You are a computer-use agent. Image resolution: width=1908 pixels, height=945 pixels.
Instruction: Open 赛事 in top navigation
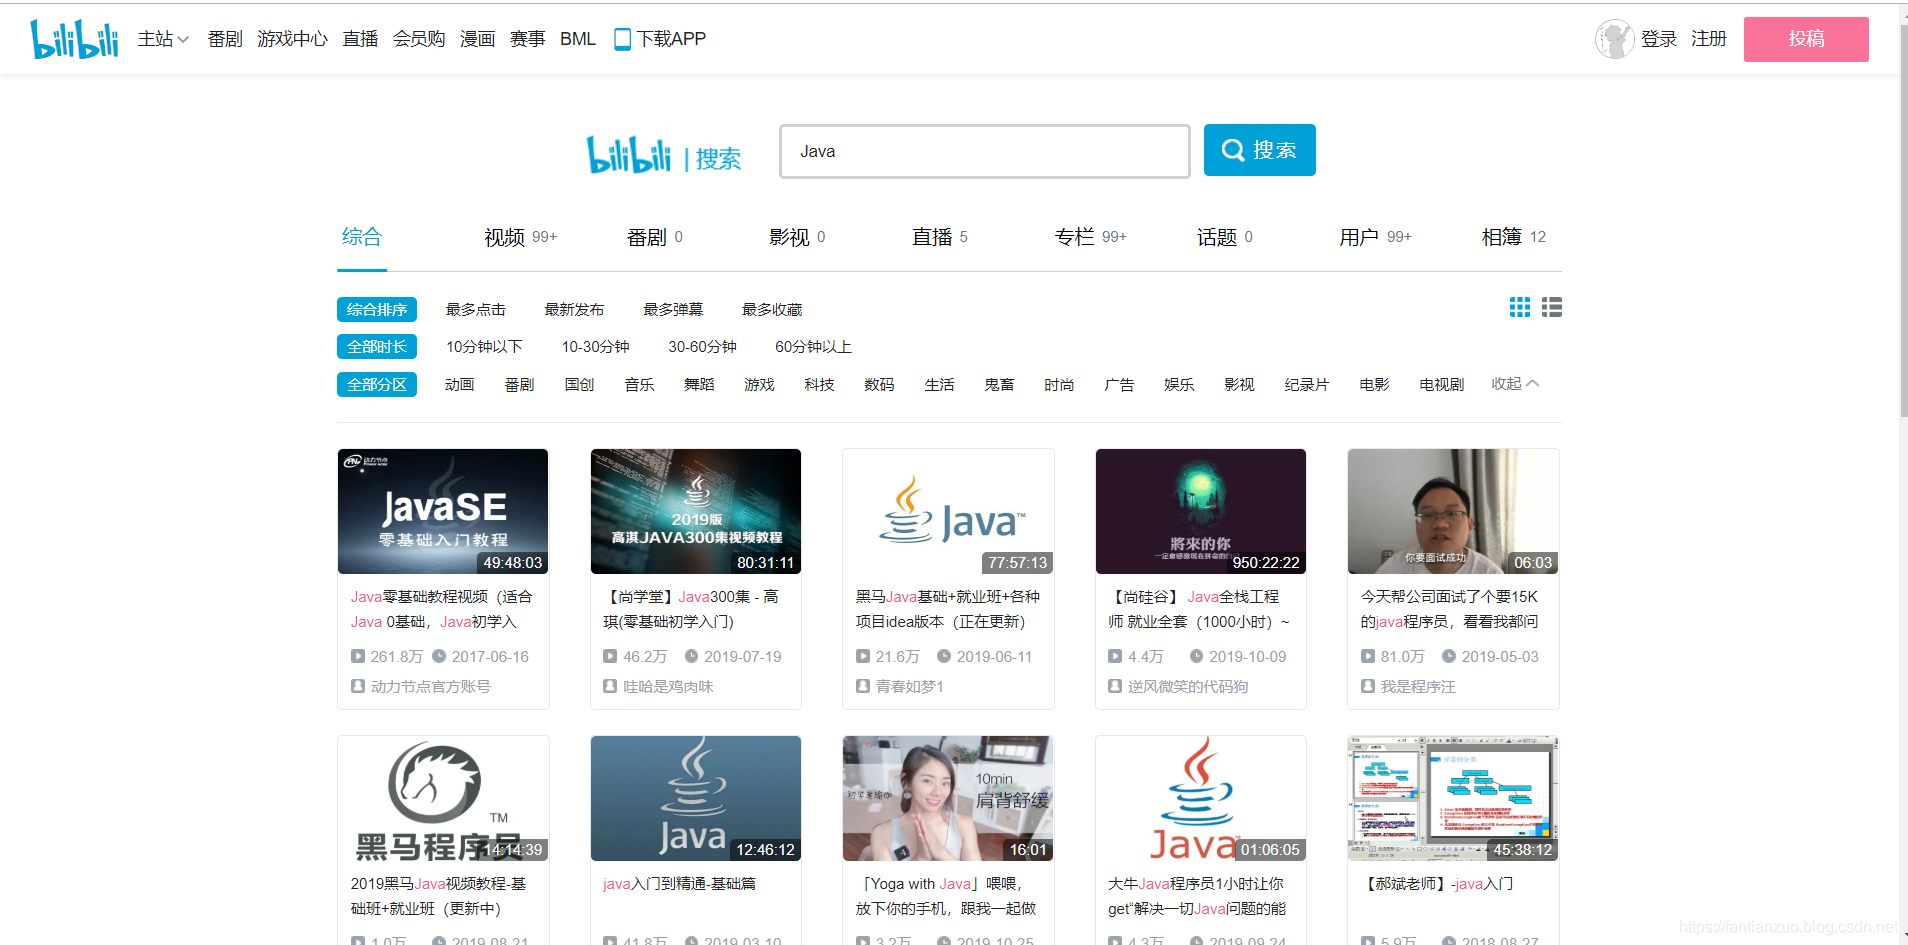pyautogui.click(x=527, y=39)
